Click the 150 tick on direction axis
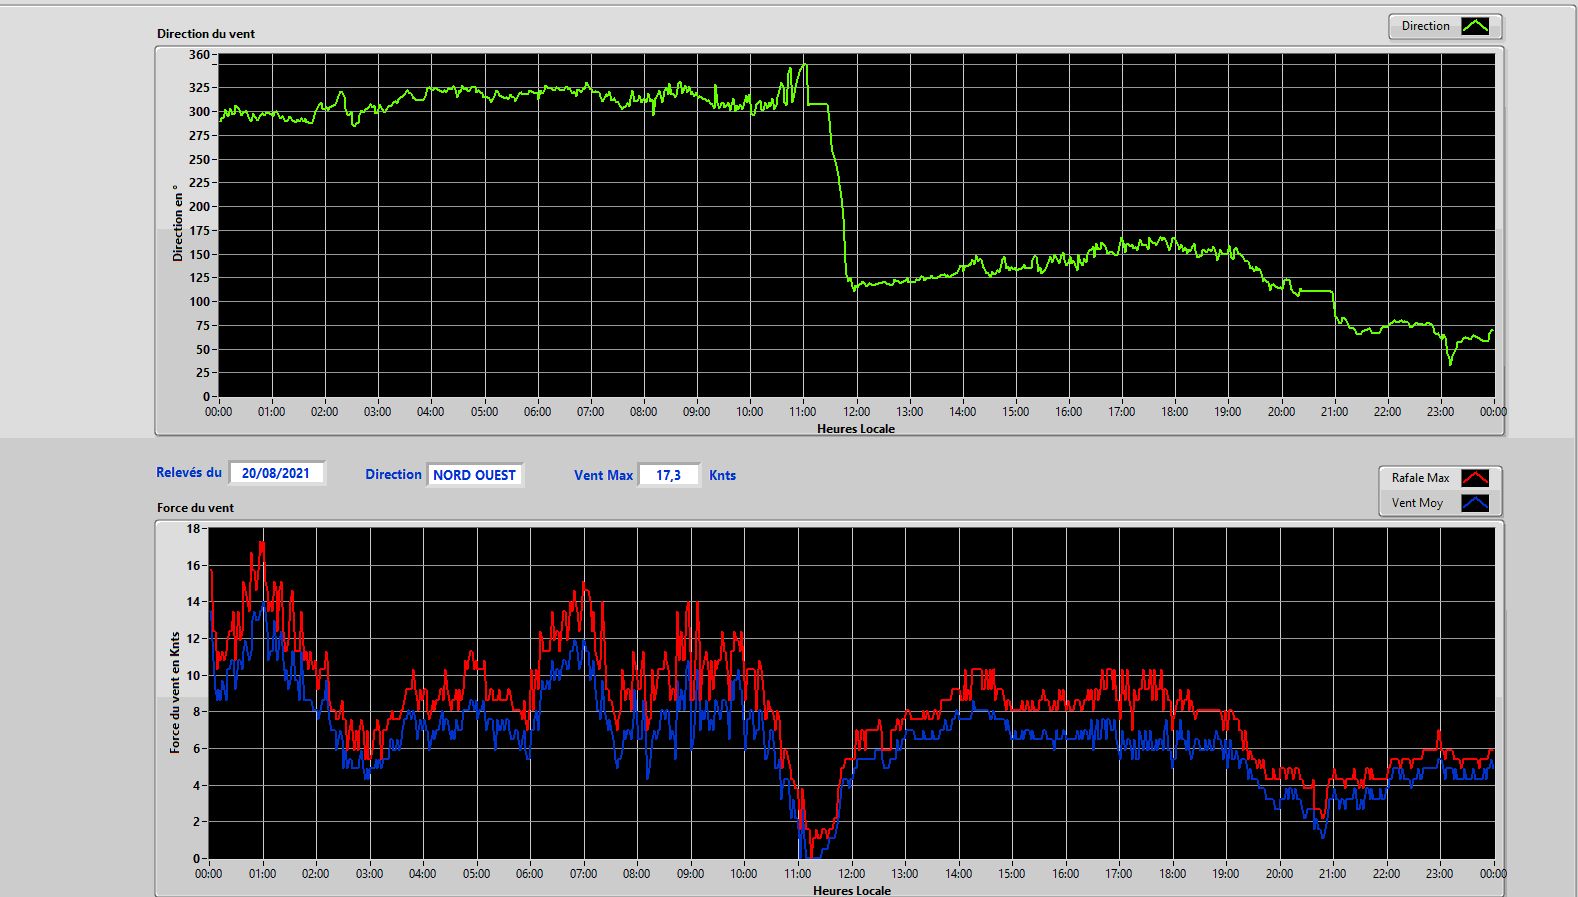The width and height of the screenshot is (1578, 897). (x=199, y=254)
